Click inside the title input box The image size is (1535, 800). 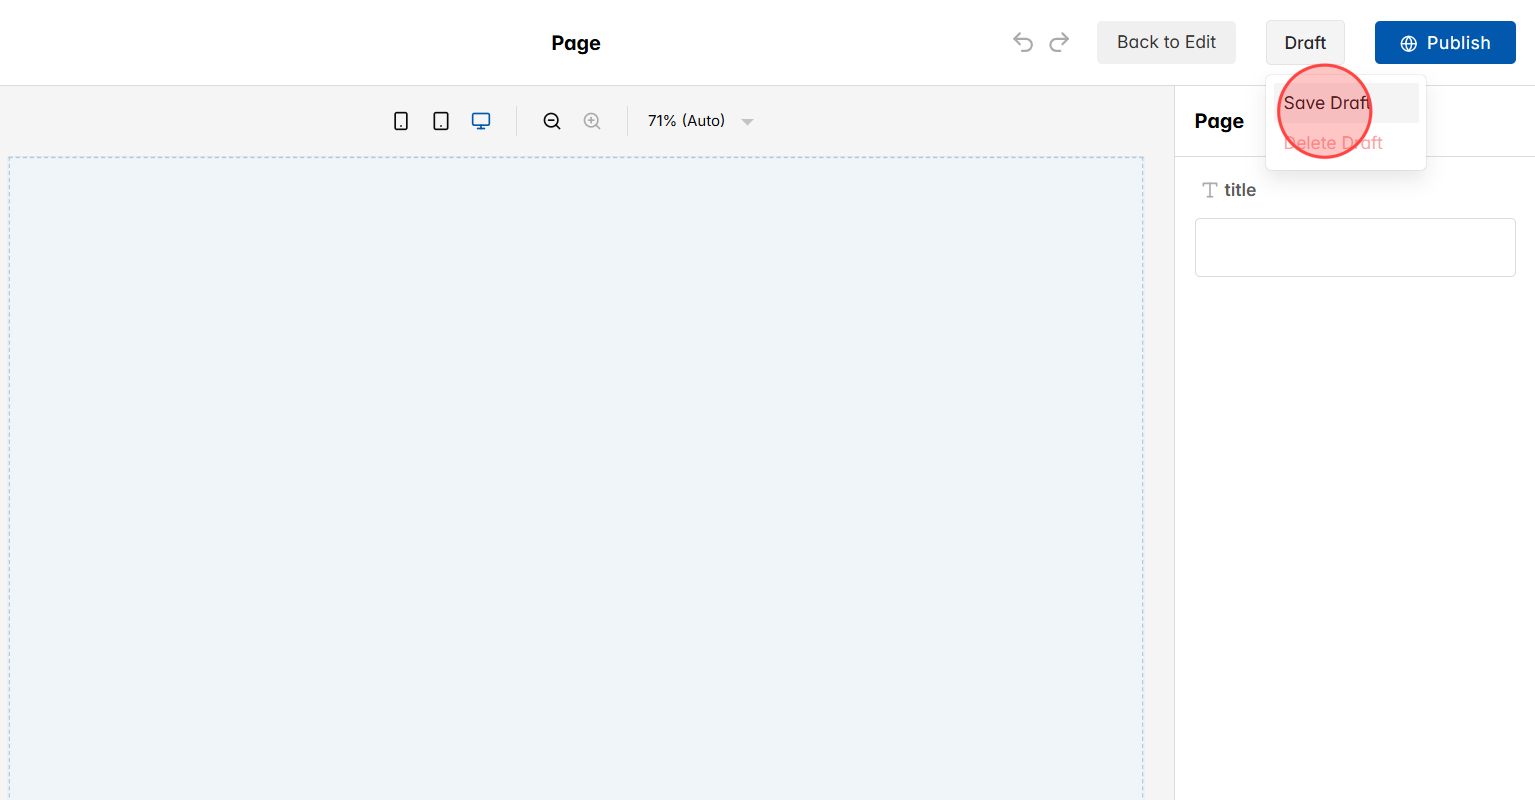pos(1354,247)
